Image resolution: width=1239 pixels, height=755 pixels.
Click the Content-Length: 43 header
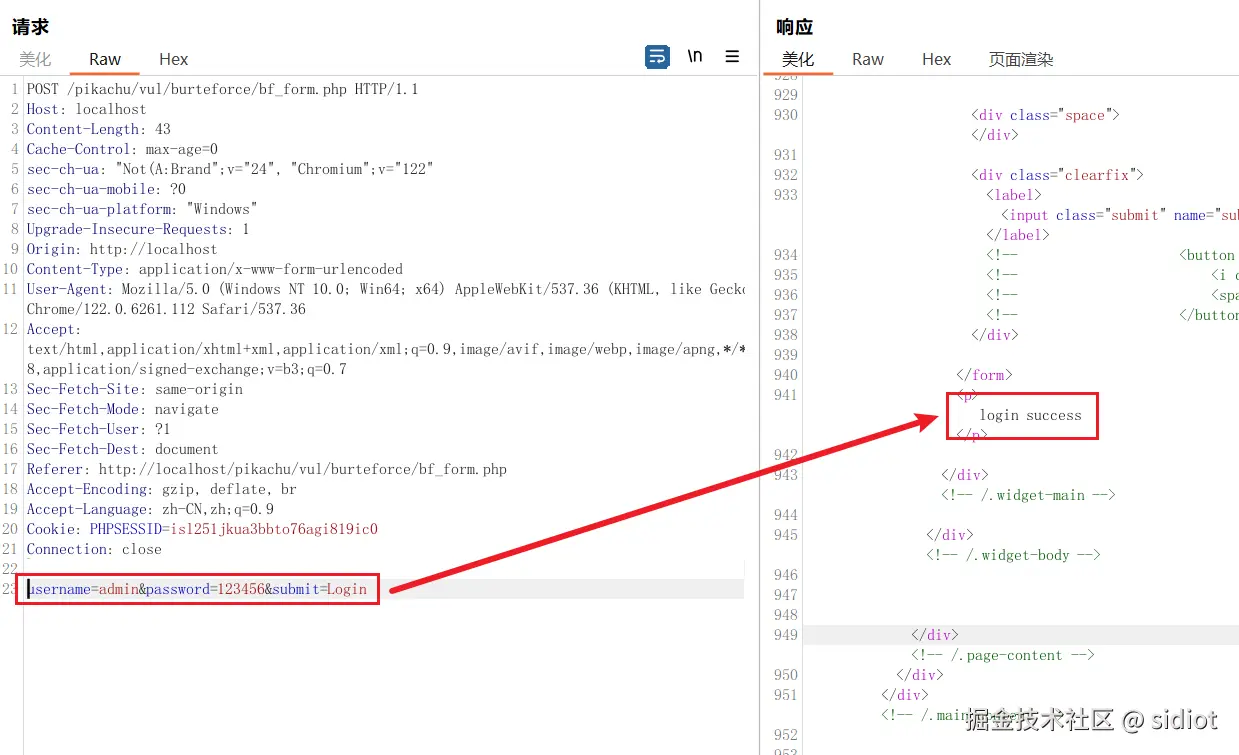pos(98,129)
